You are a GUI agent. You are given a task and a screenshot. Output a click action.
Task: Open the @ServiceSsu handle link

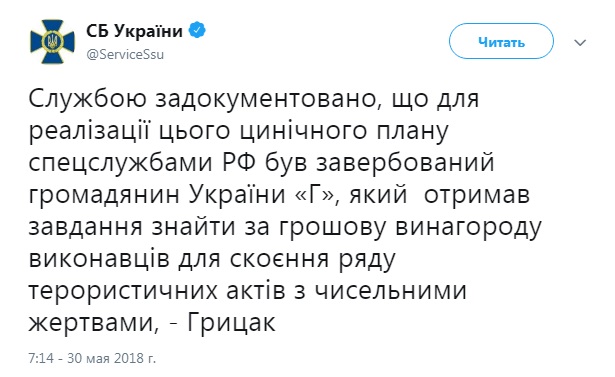coord(125,55)
